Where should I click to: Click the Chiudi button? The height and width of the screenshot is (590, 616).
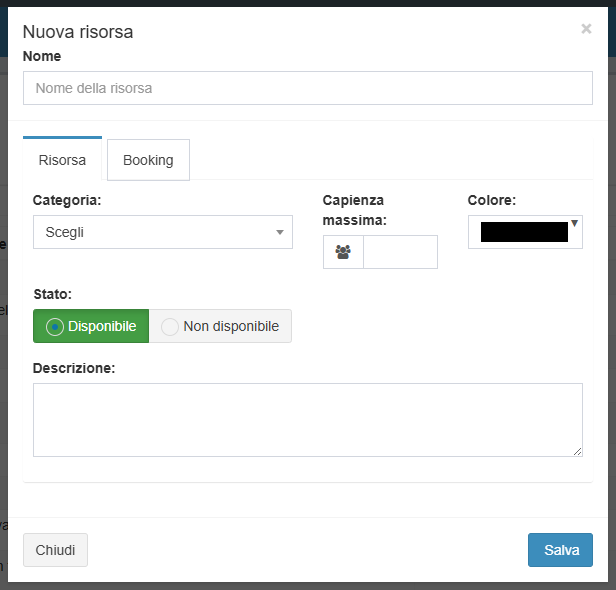55,550
